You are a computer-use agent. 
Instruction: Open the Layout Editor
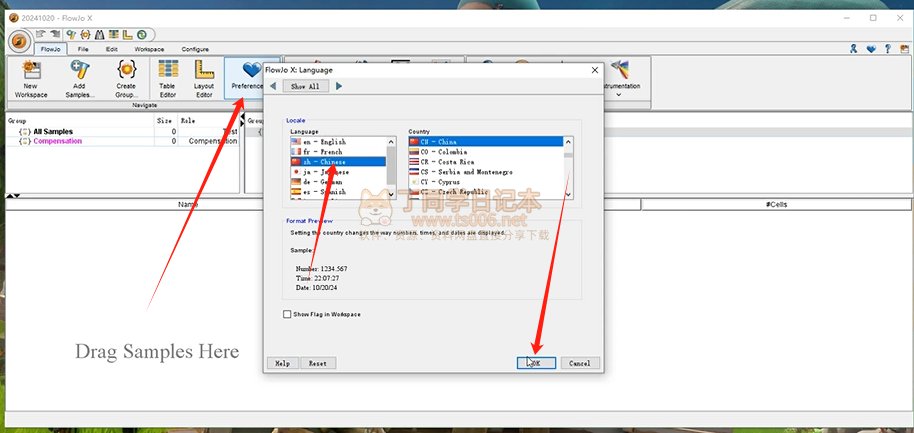204,79
